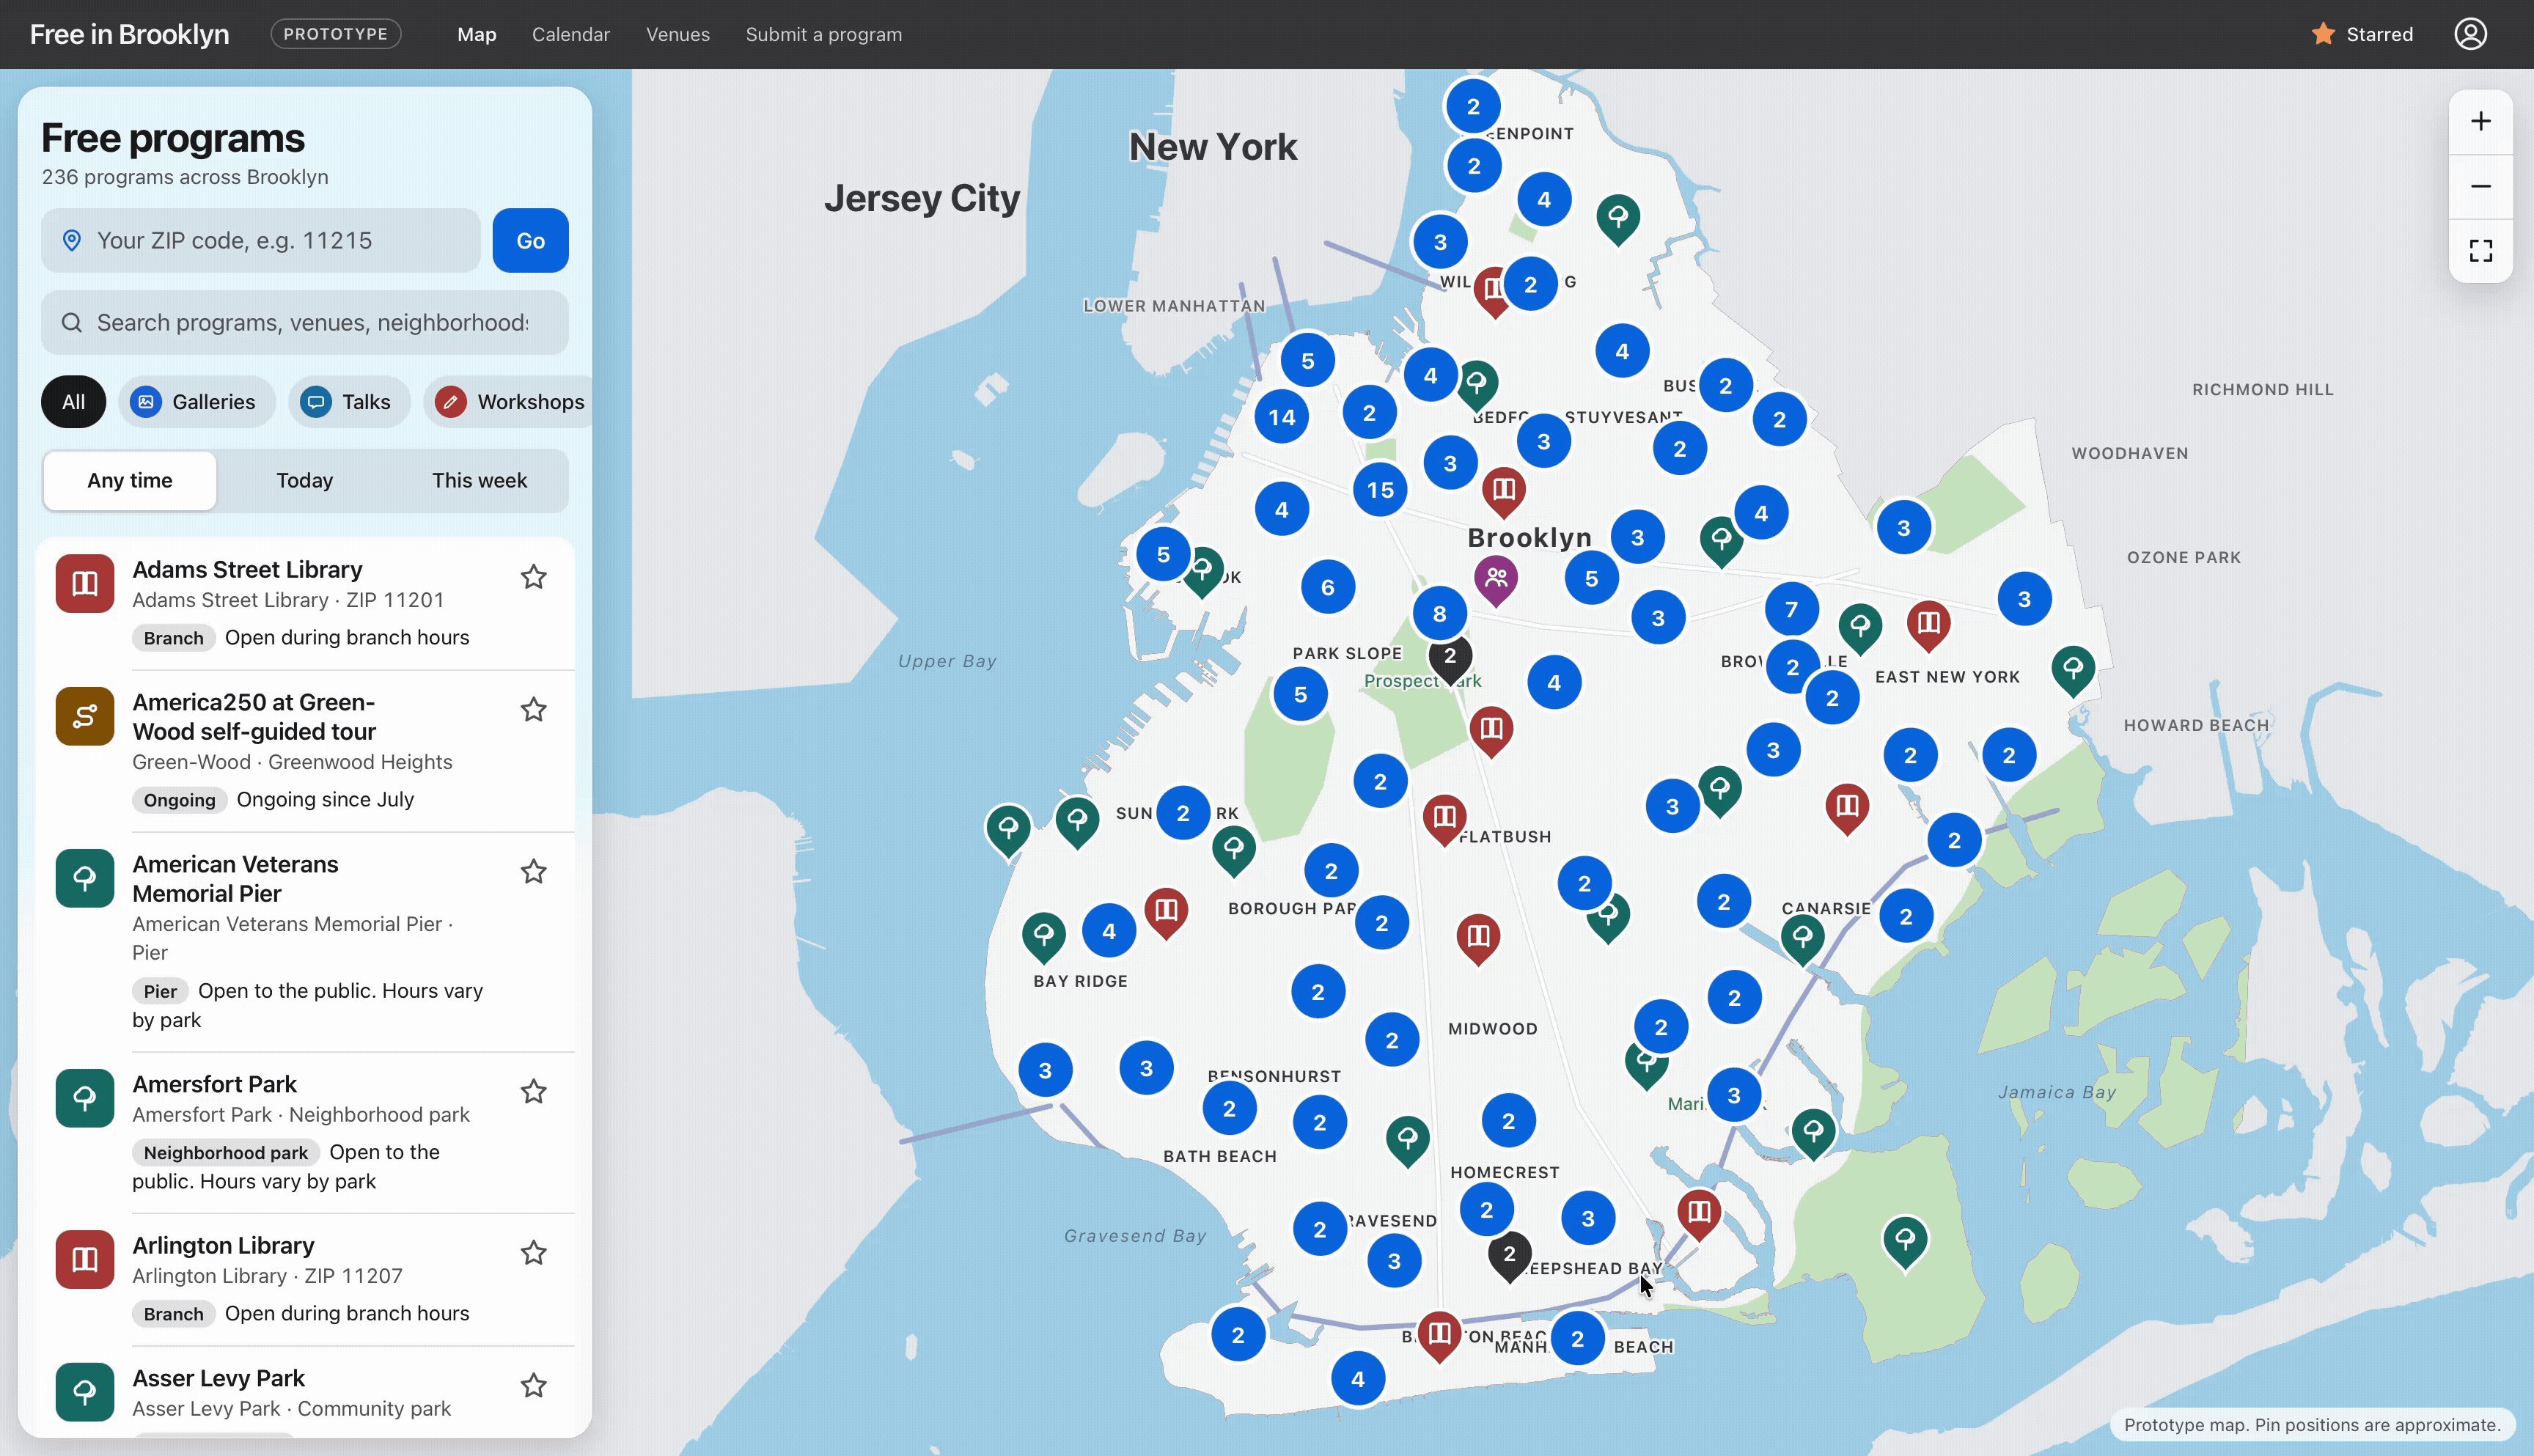
Task: Star the Amersfort Park listing
Action: click(533, 1092)
